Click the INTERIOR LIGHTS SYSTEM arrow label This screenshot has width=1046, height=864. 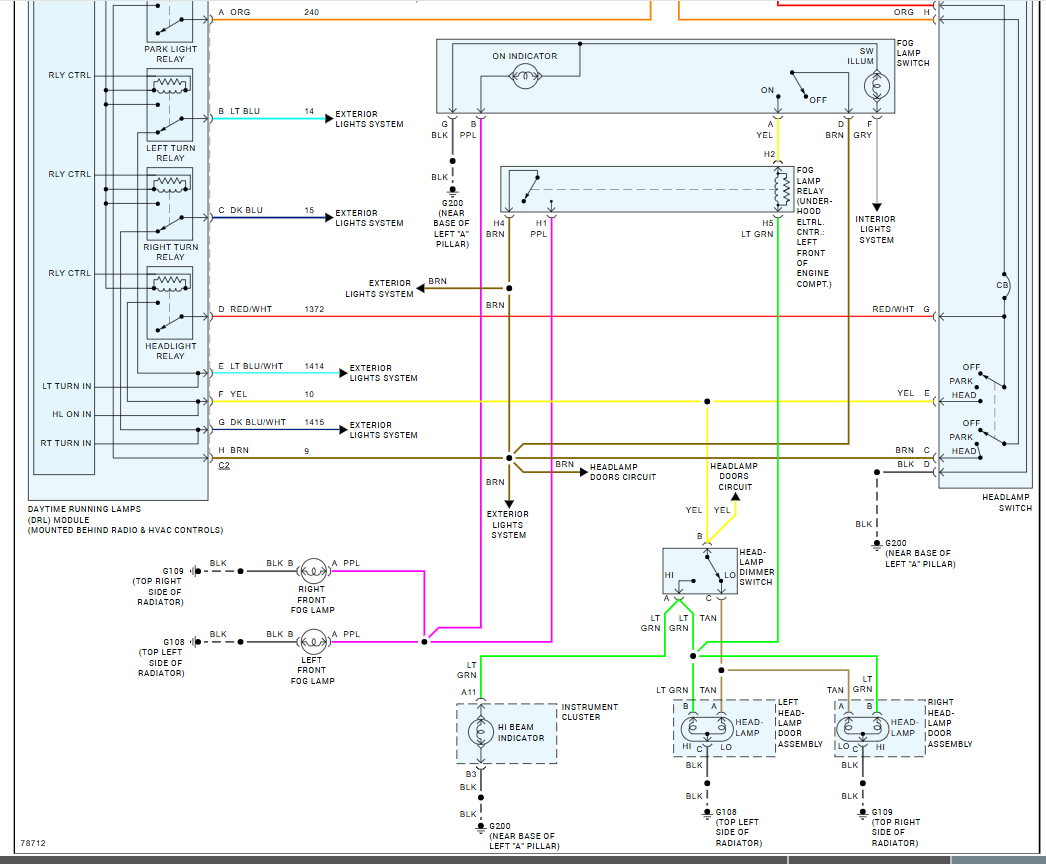coord(876,229)
